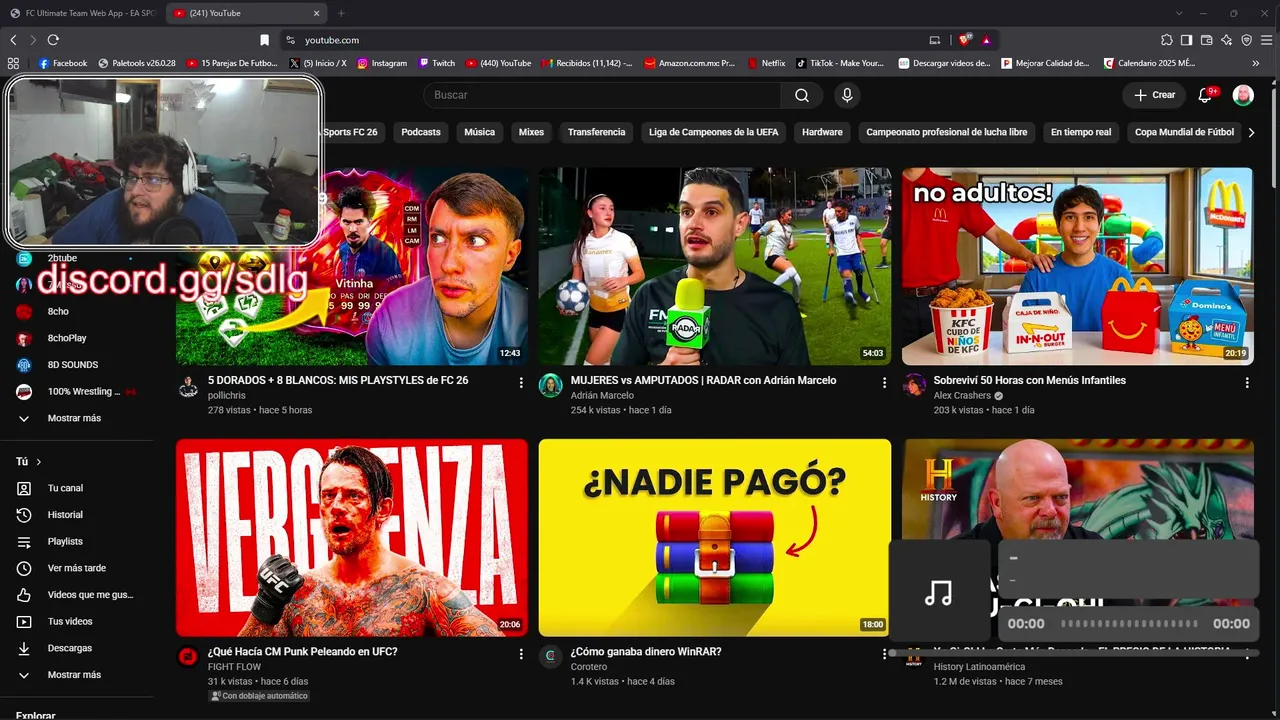Open YouTube notifications bell
Screen dimensions: 1280x720
point(1205,95)
